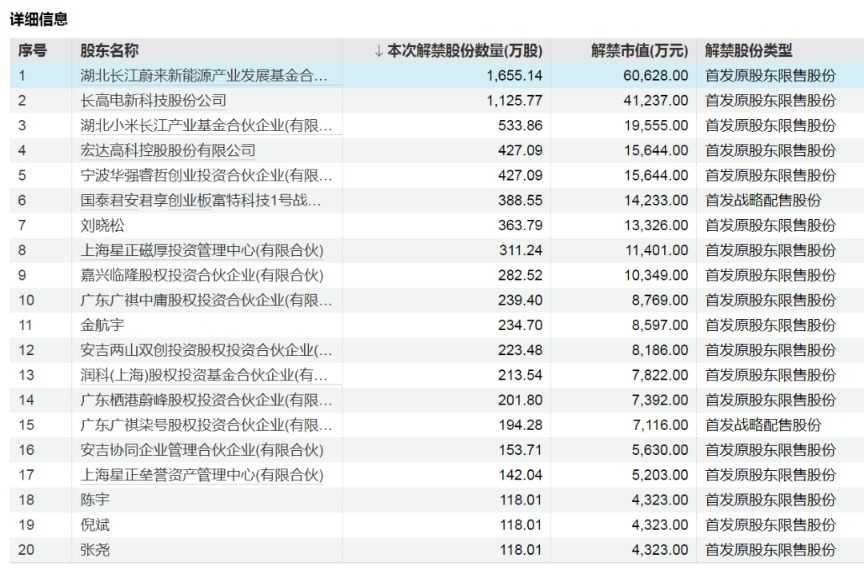This screenshot has width=864, height=570.
Task: Select share count cell 311.24
Action: tap(521, 250)
